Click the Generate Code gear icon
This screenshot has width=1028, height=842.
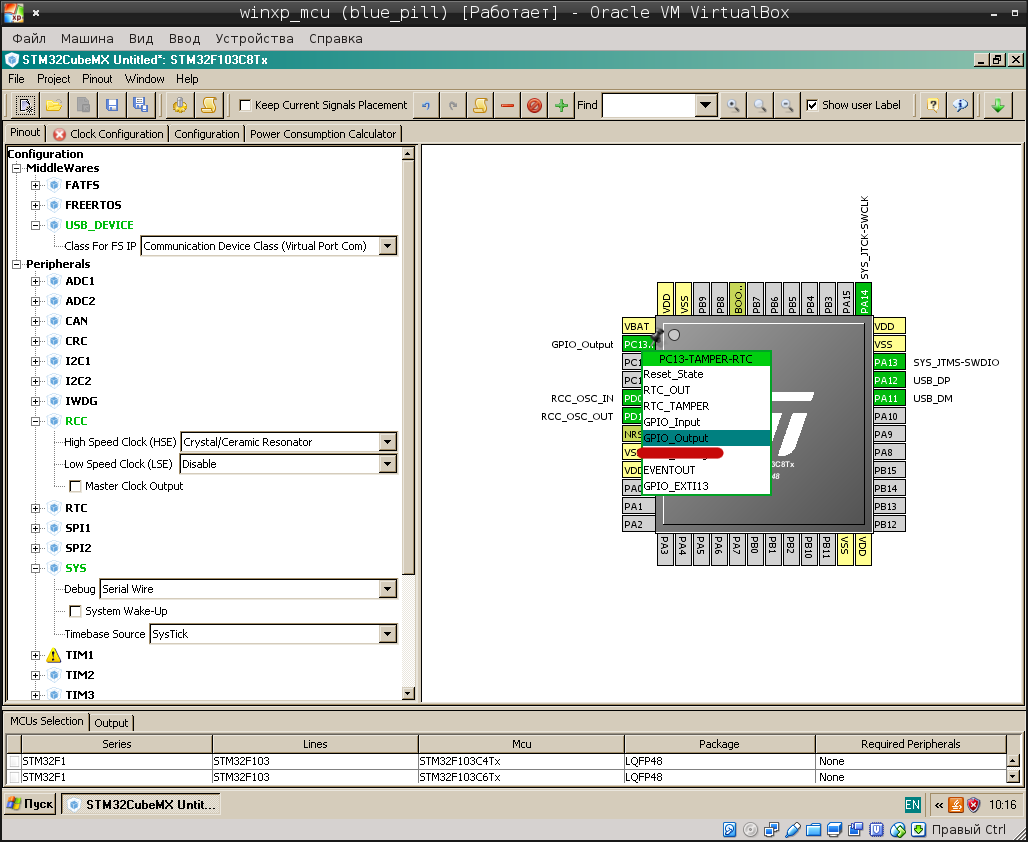(x=180, y=105)
